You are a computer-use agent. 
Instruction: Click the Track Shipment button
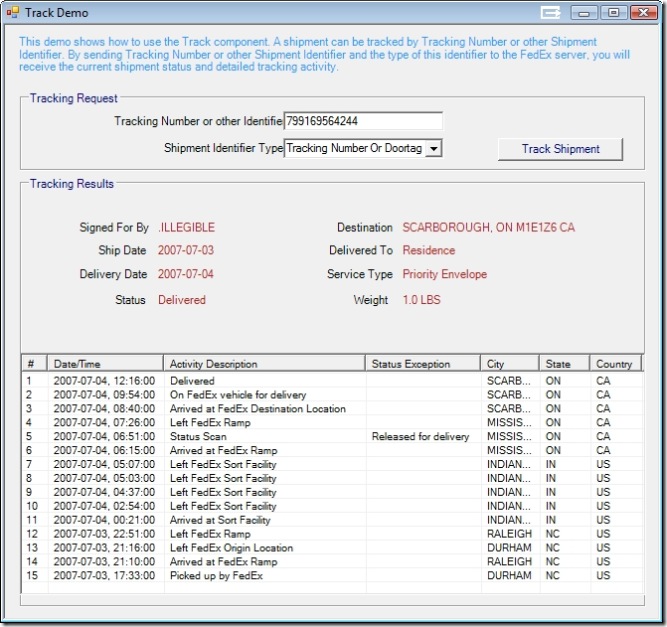[560, 149]
